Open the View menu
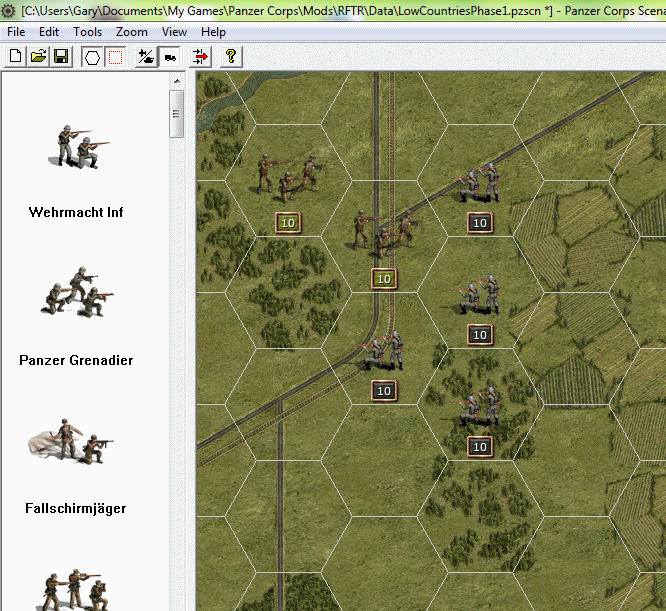 (x=174, y=32)
